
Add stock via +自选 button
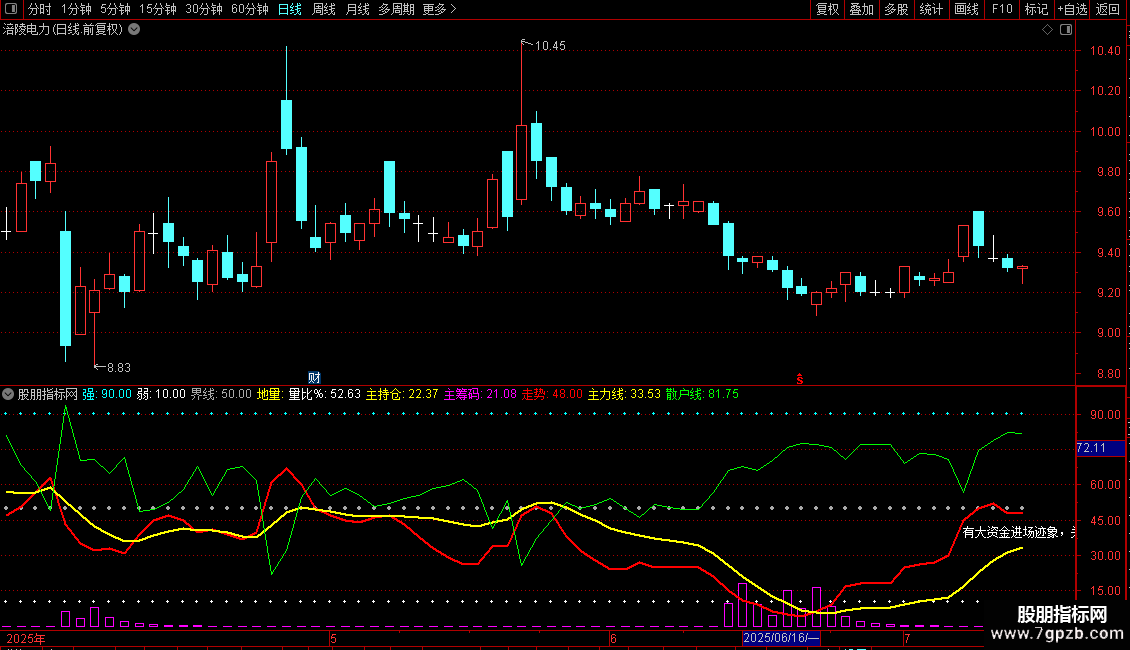[x=1072, y=9]
